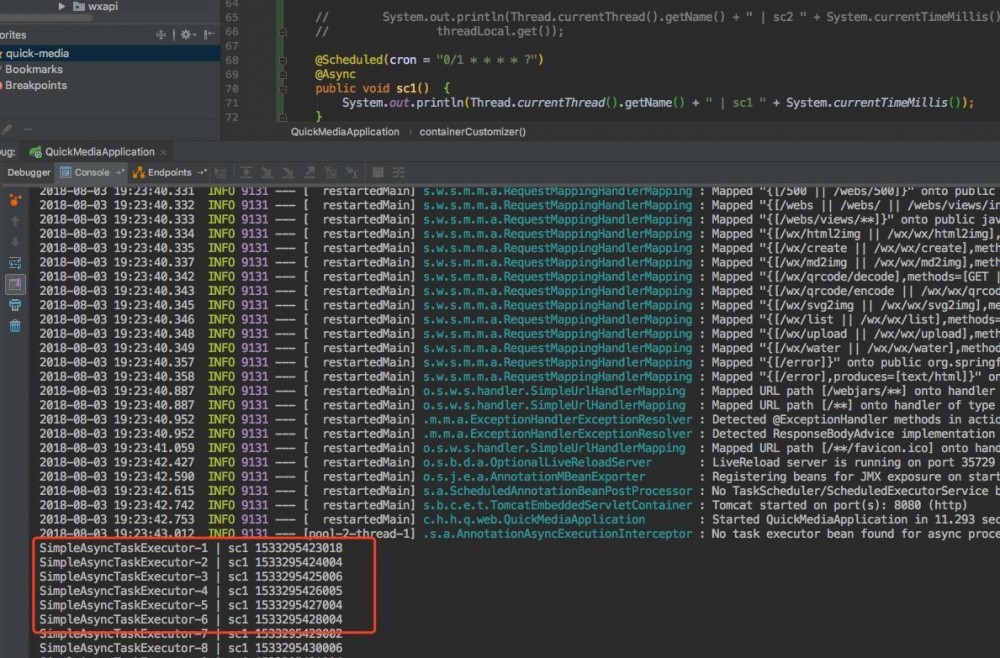Image resolution: width=1000 pixels, height=658 pixels.
Task: Click the evaluate expression calculator icon
Action: 378,173
